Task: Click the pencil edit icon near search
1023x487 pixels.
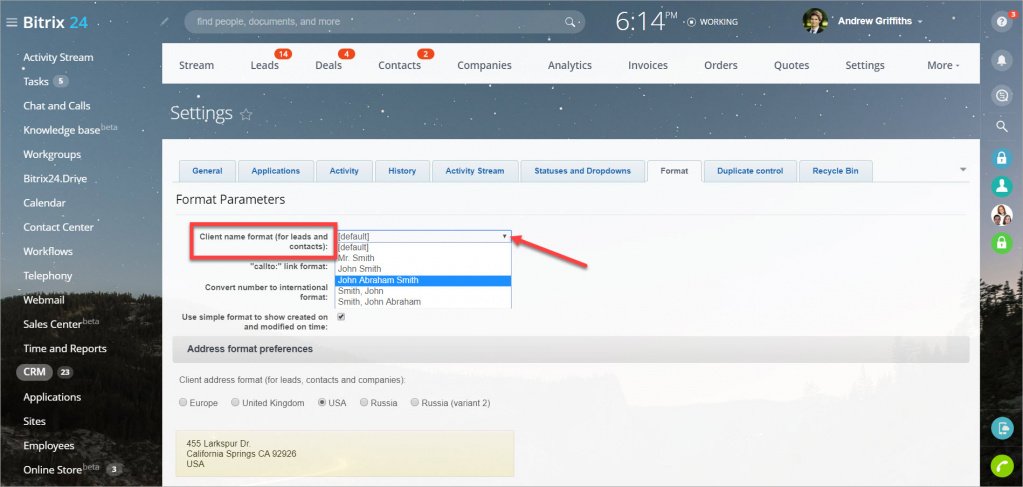Action: point(164,22)
